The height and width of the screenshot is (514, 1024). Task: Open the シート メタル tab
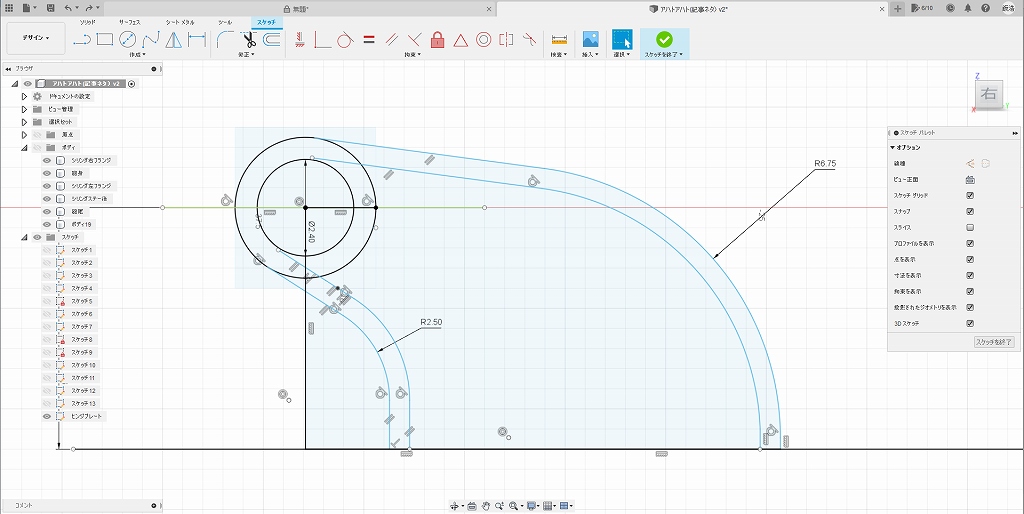click(x=180, y=21)
